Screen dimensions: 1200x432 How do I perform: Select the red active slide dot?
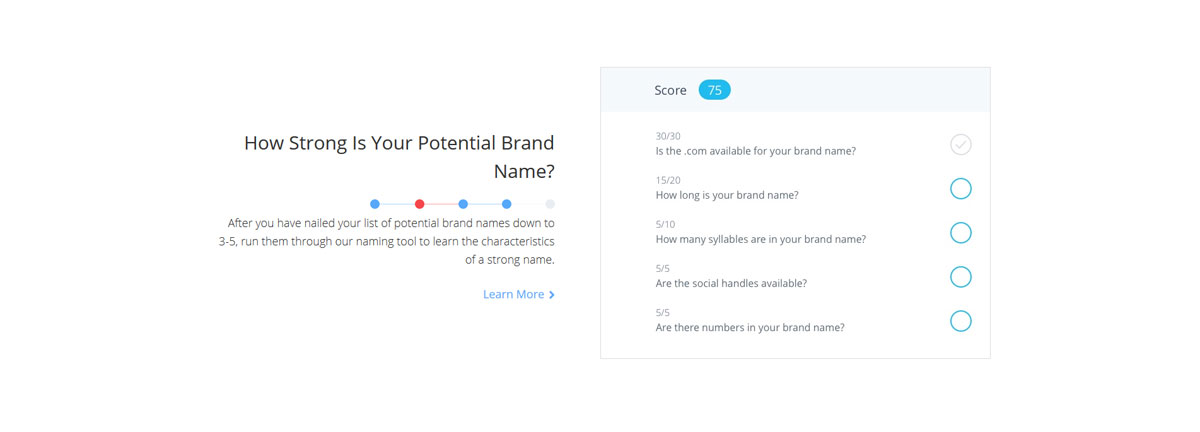point(419,204)
